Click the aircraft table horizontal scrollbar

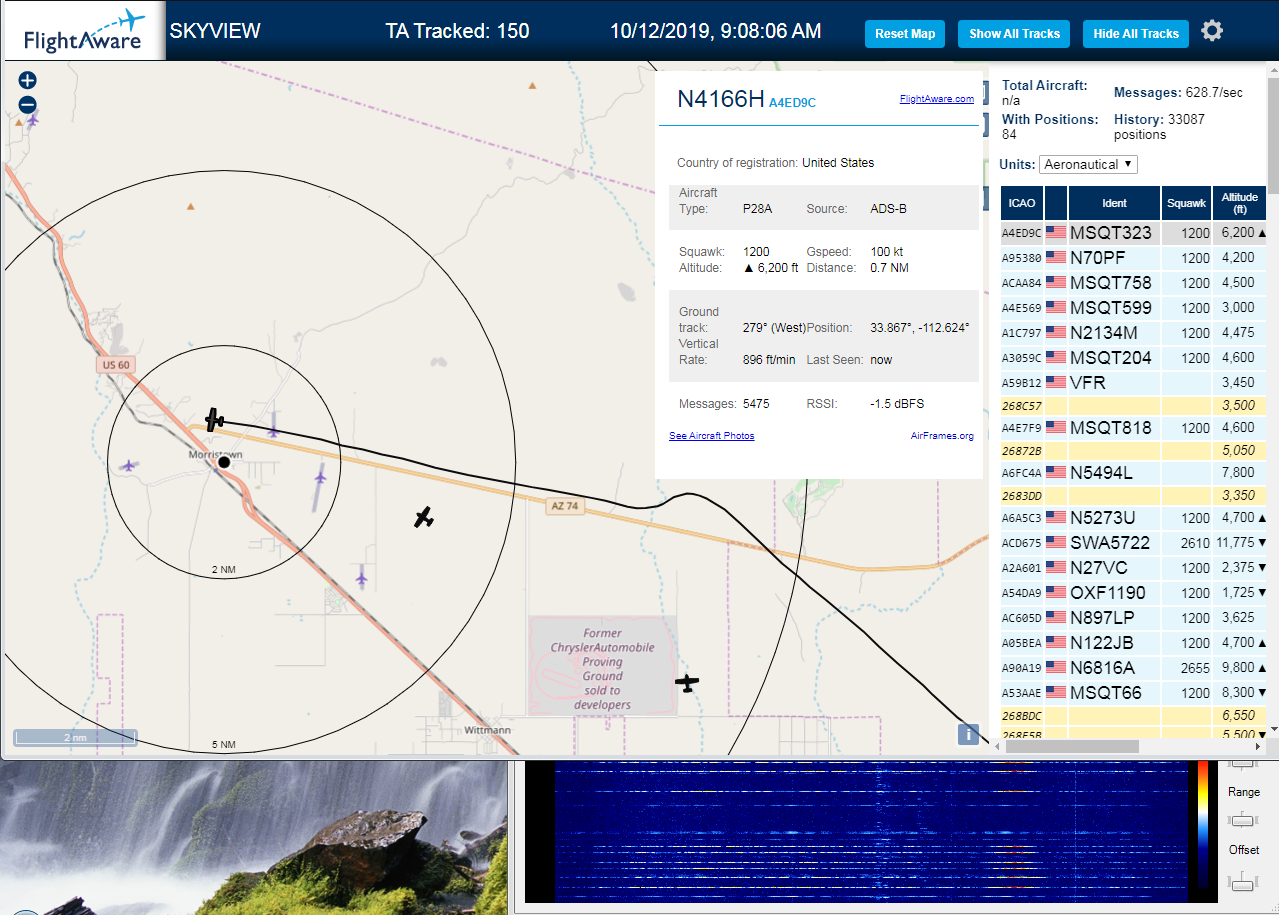pyautogui.click(x=1074, y=746)
